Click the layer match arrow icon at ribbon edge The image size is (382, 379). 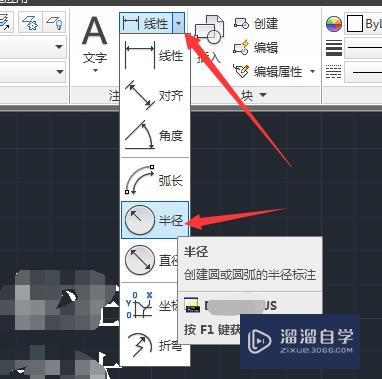click(x=6, y=22)
